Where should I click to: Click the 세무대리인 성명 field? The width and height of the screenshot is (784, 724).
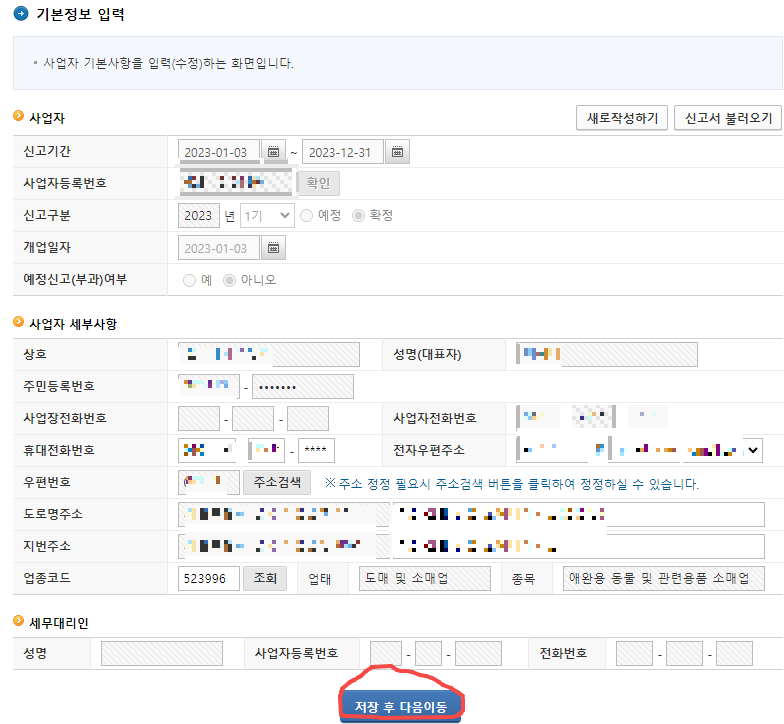162,654
